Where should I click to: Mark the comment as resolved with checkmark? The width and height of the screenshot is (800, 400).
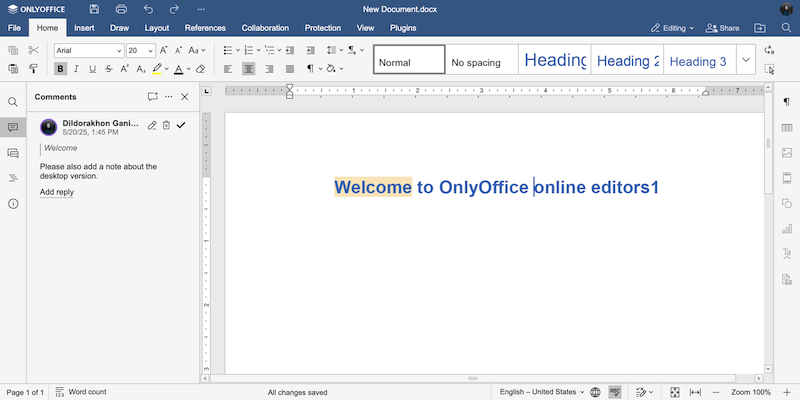coord(181,125)
